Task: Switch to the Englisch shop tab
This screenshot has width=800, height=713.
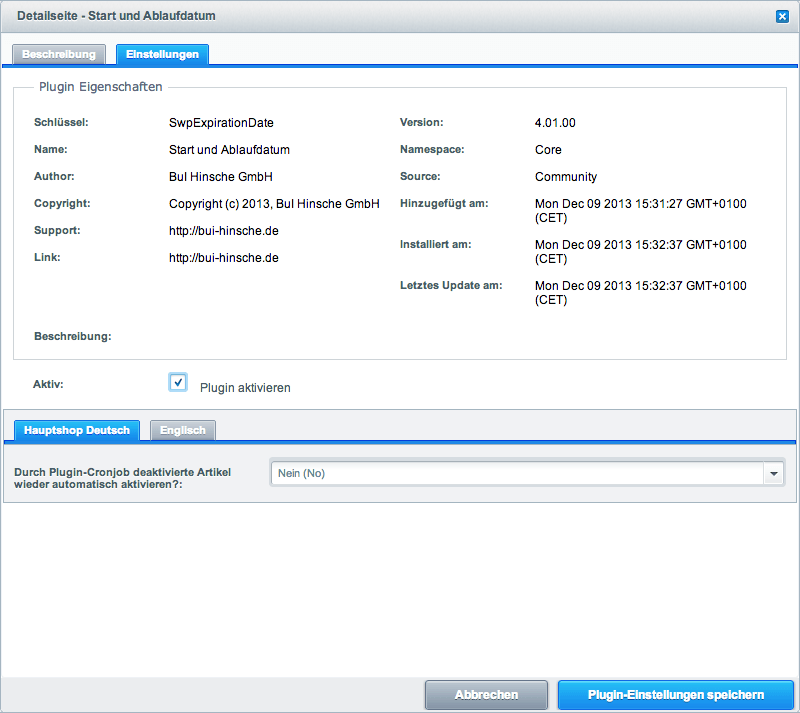Action: tap(182, 430)
